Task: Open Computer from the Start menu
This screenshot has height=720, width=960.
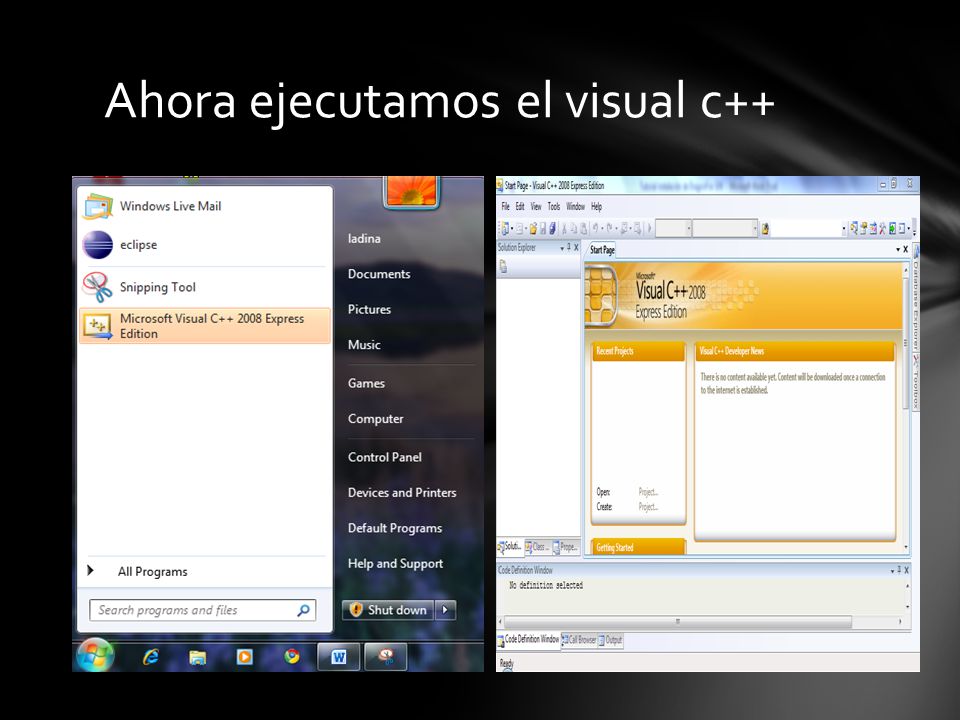Action: pyautogui.click(x=375, y=419)
